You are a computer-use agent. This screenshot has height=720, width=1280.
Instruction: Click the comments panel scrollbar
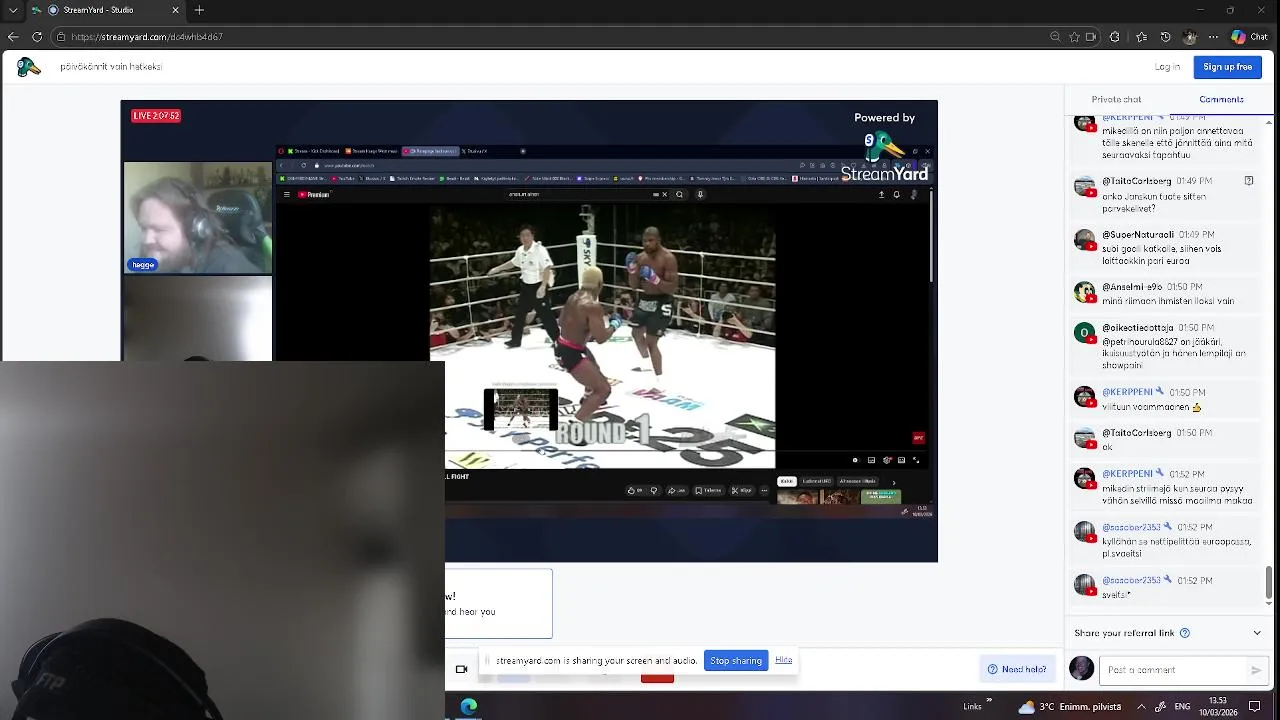[1269, 580]
